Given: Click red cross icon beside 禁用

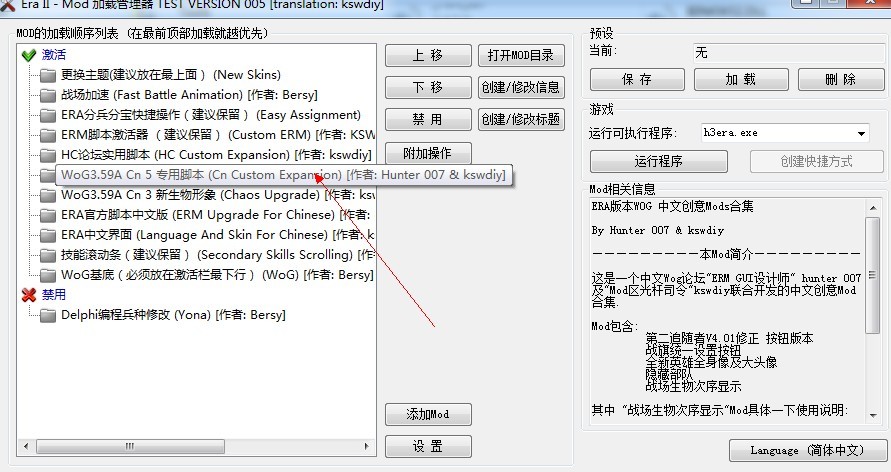Looking at the screenshot, I should pos(28,295).
